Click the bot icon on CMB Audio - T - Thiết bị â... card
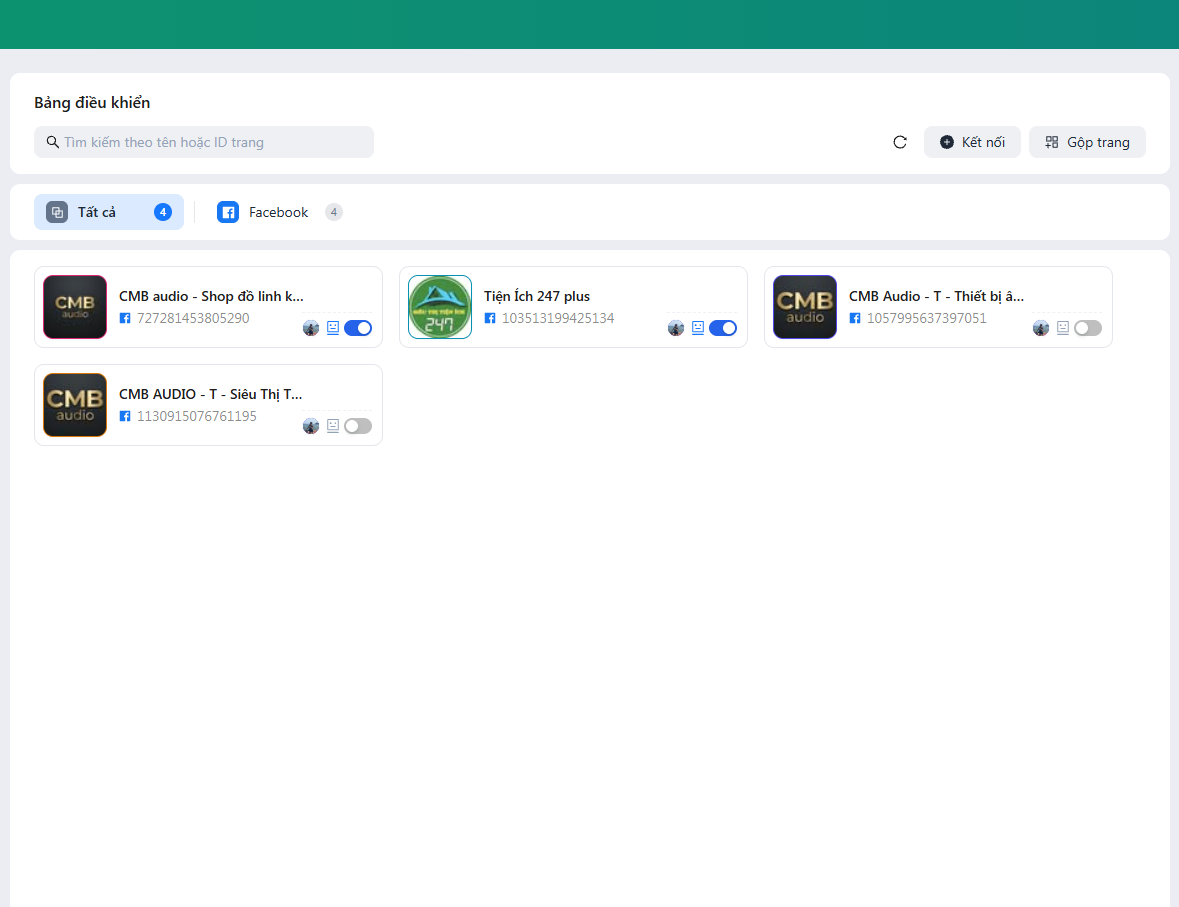The height and width of the screenshot is (907, 1179). coord(1062,328)
